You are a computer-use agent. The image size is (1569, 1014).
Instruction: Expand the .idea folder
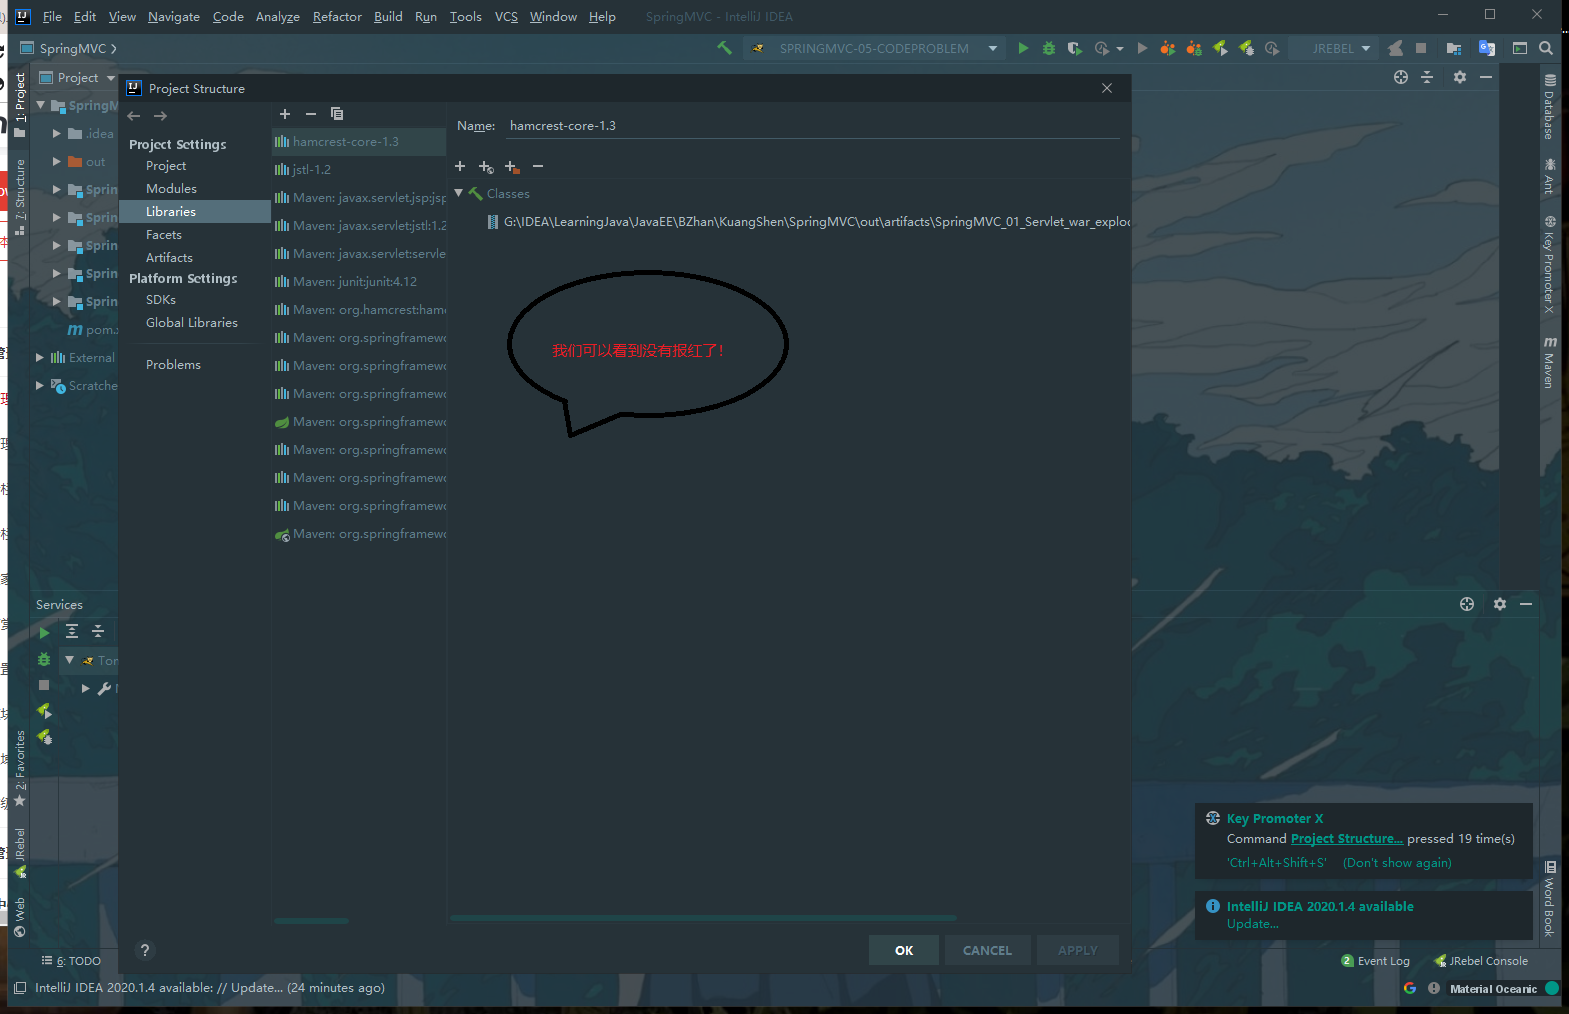[x=57, y=133]
